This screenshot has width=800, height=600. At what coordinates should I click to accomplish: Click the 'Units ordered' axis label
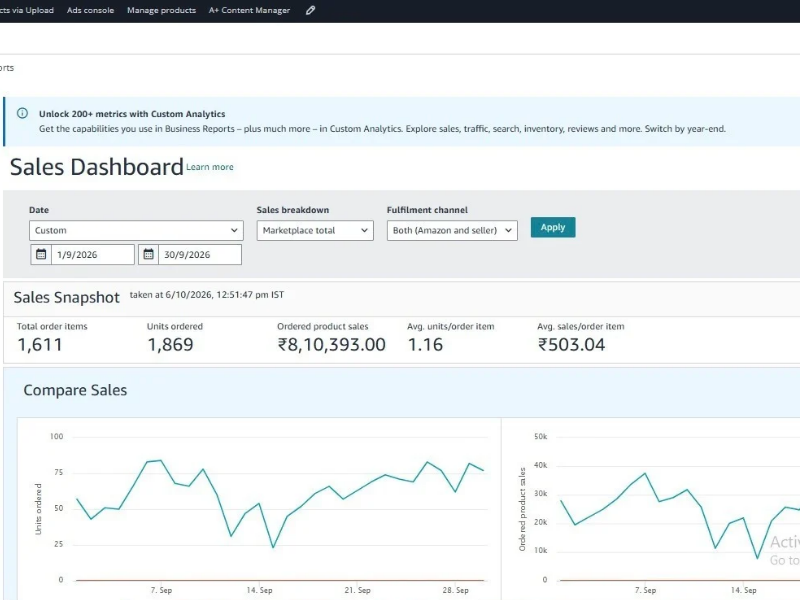point(38,509)
